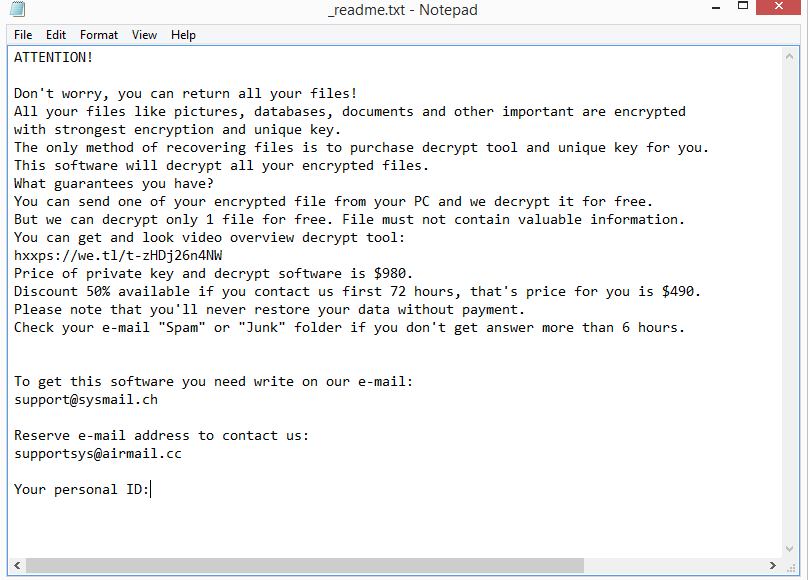Click the vertical scrollbar down arrow
808x580 pixels.
(789, 549)
